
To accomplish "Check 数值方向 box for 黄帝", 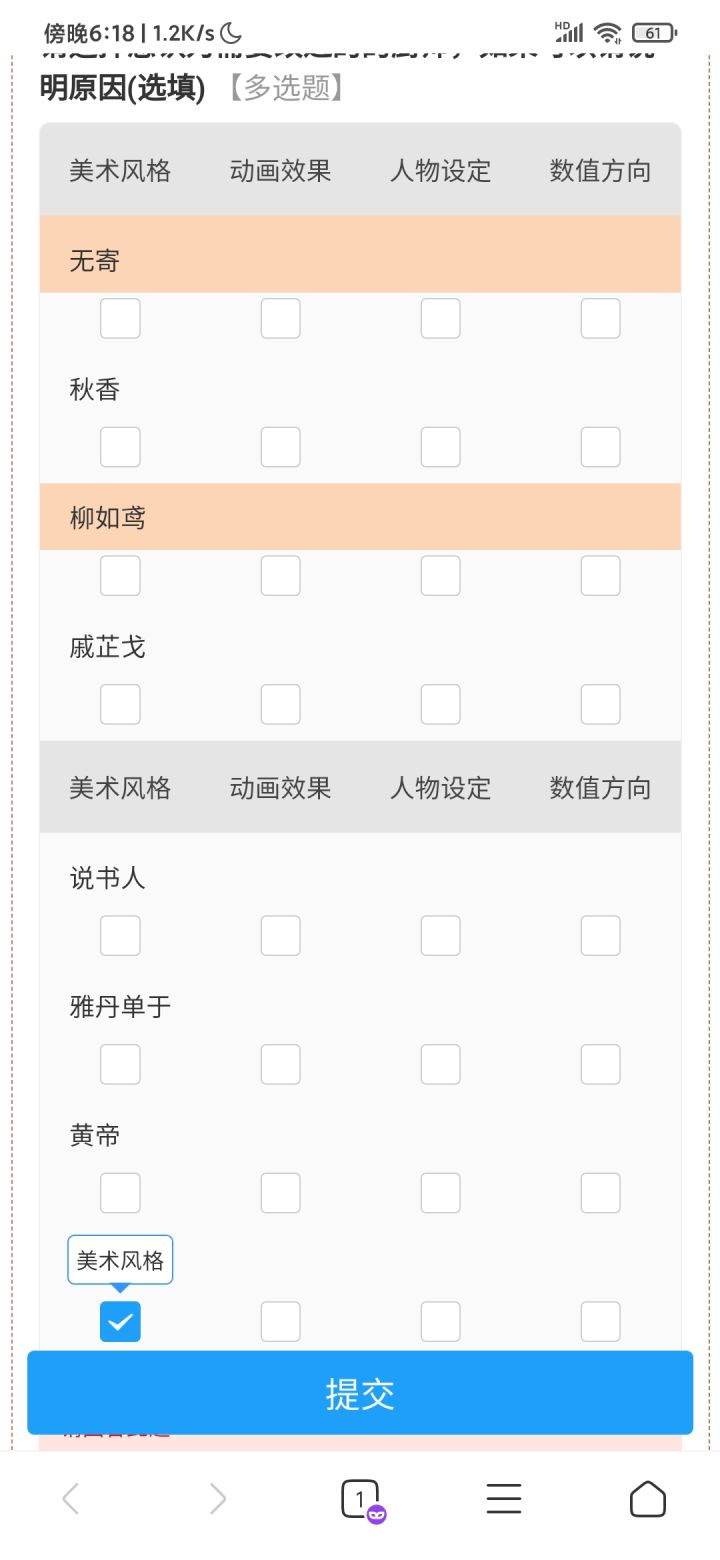I will pos(600,1192).
